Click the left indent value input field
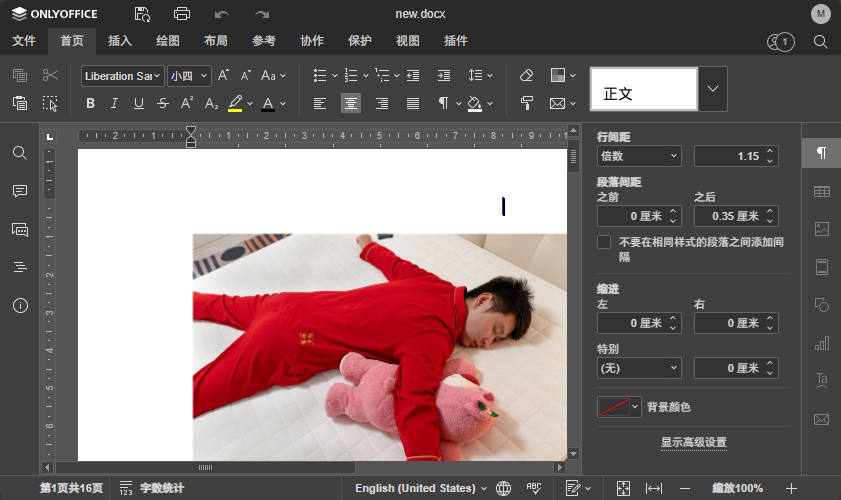Image resolution: width=841 pixels, height=500 pixels. [631, 323]
